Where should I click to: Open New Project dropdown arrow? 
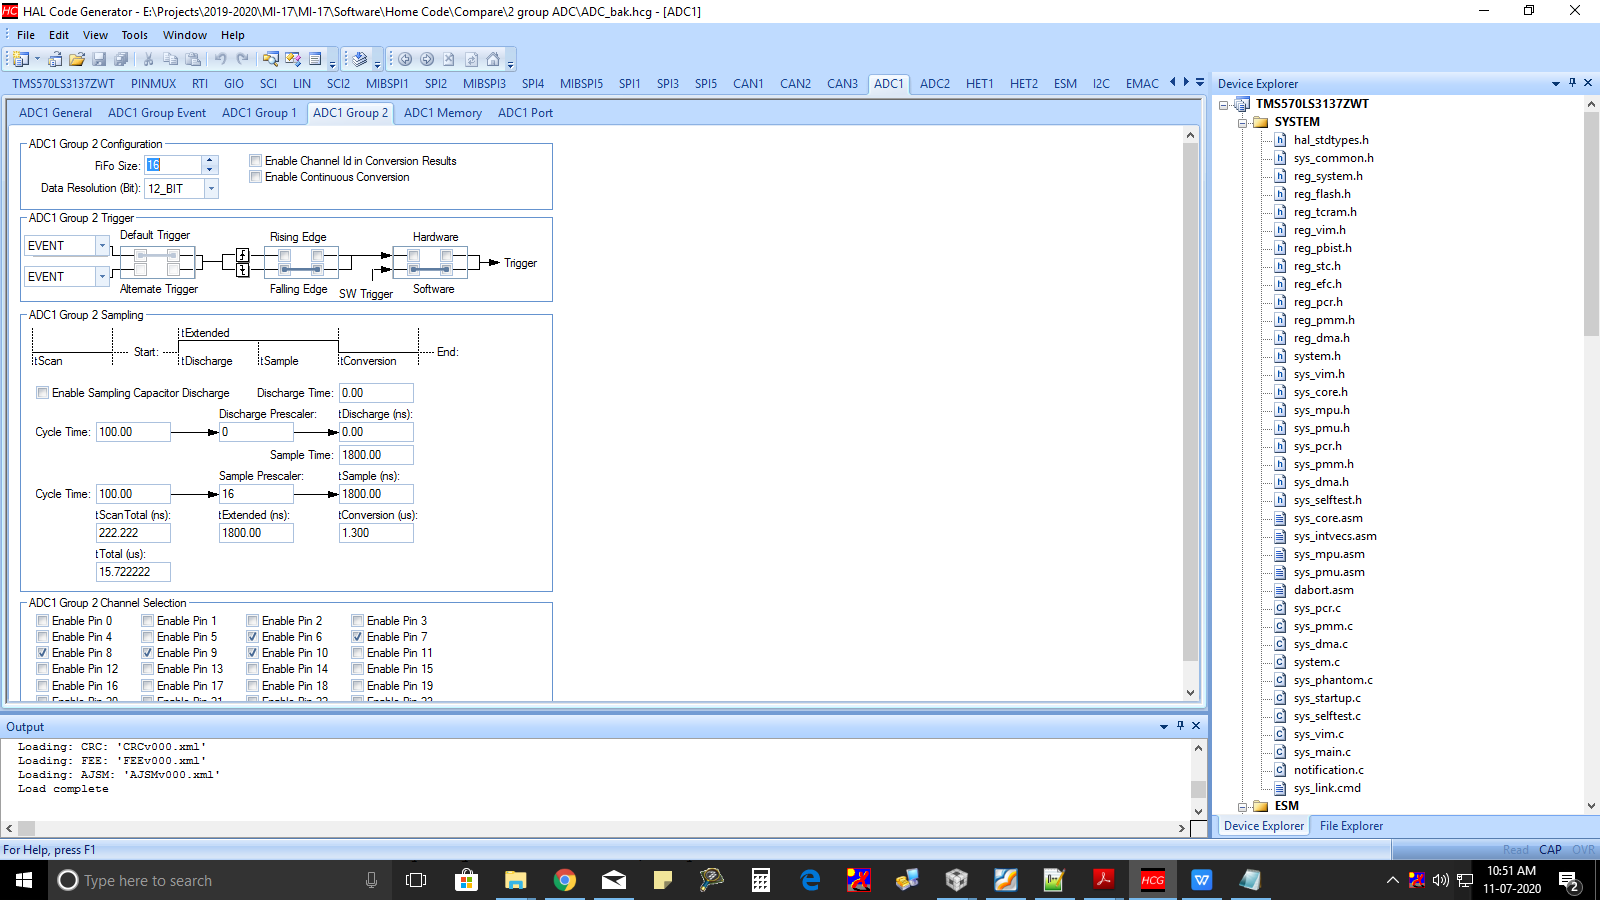[37, 60]
